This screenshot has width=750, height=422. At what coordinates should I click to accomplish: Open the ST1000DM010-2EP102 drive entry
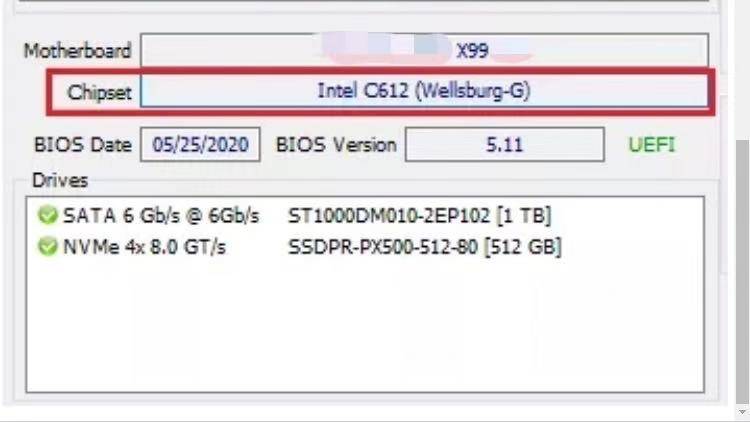click(419, 216)
